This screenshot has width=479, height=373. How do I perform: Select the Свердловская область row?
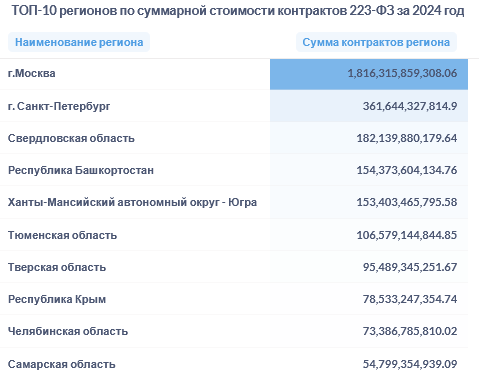234,138
